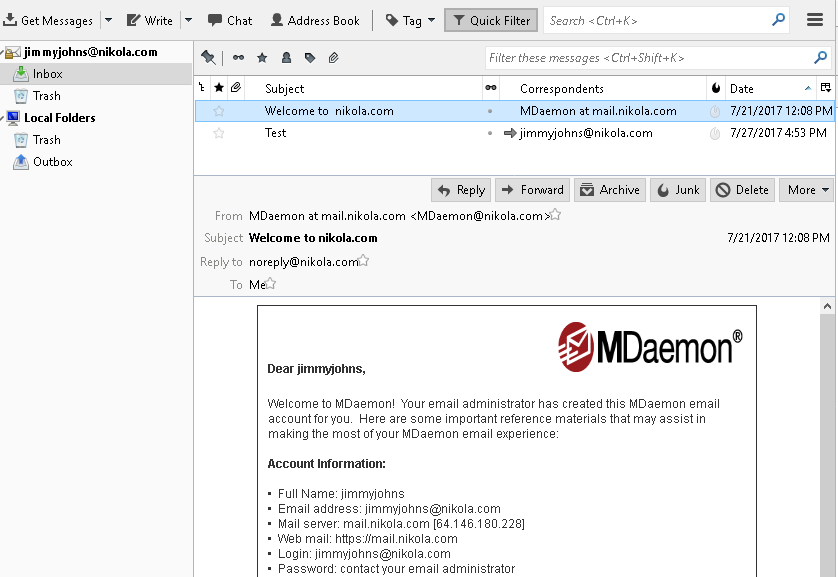The height and width of the screenshot is (577, 838).
Task: Open the column picker icon
Action: pyautogui.click(x=826, y=88)
